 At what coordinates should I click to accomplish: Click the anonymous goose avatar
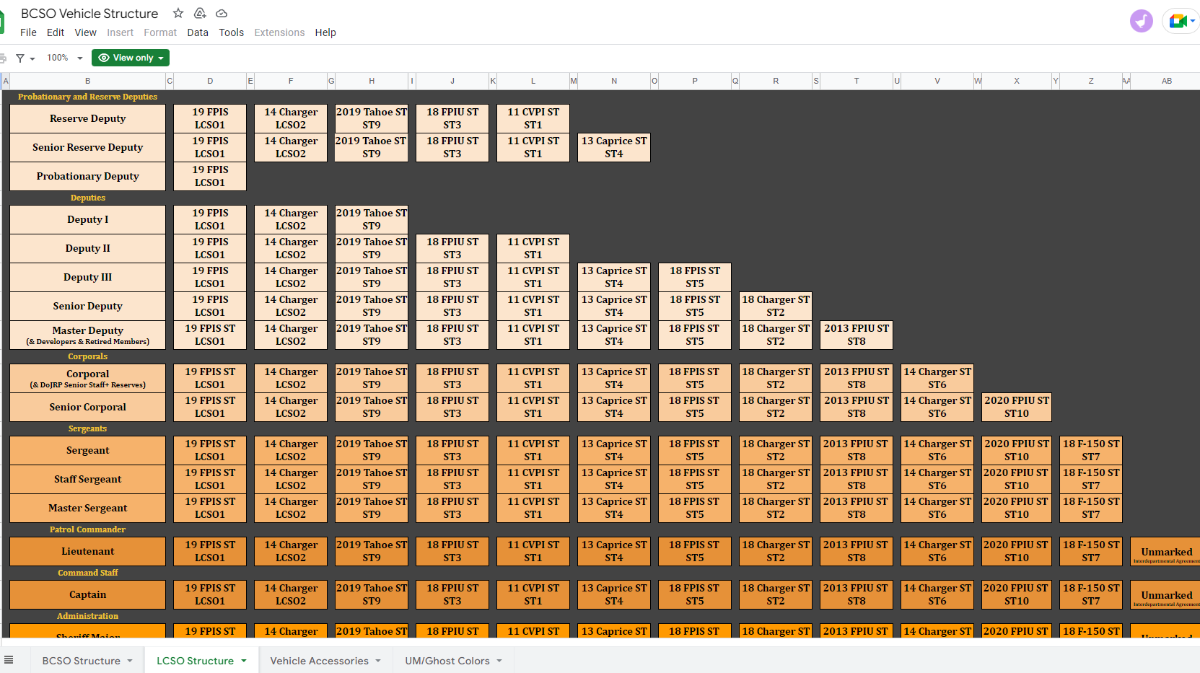tap(1141, 21)
